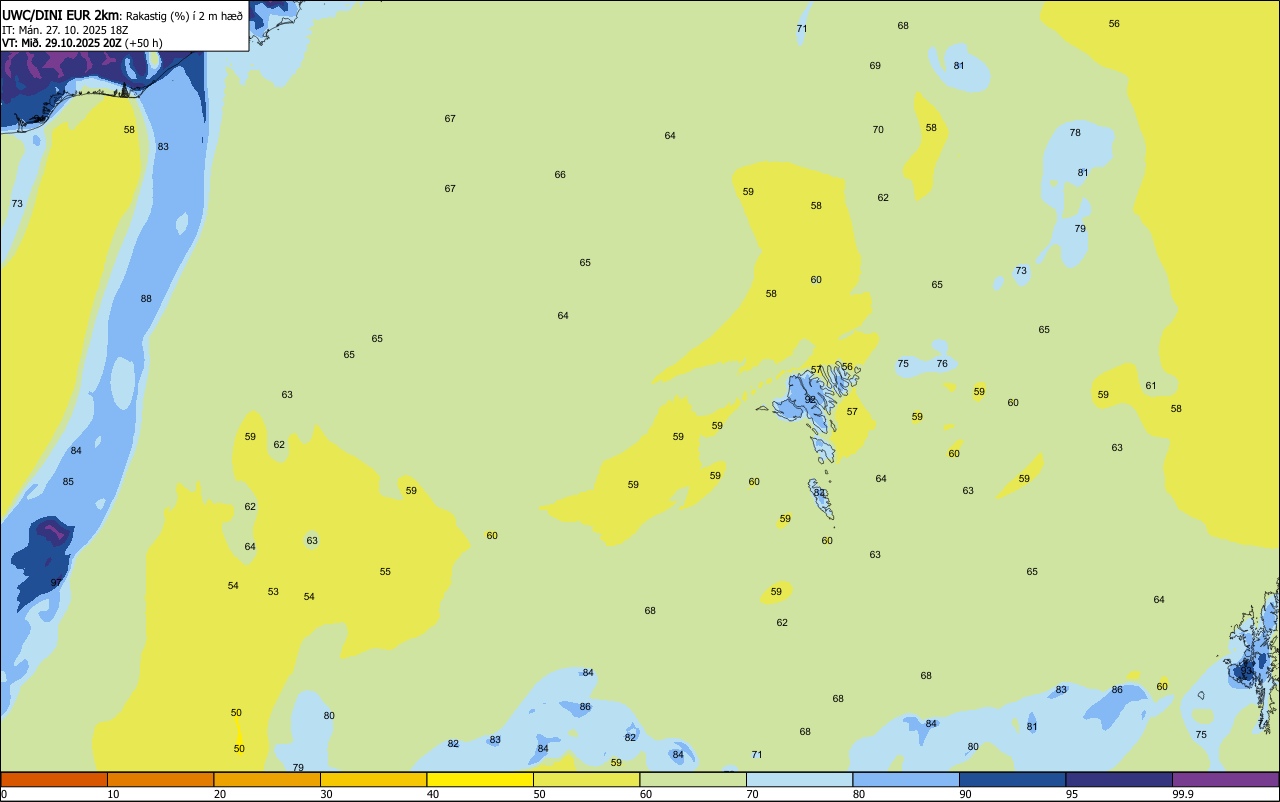1280x802 pixels.
Task: Click the legend tick label "99.9"
Action: 1183,794
